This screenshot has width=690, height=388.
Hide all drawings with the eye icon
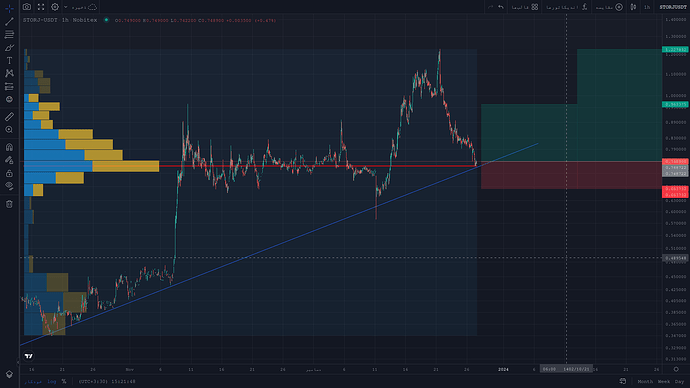coord(9,186)
